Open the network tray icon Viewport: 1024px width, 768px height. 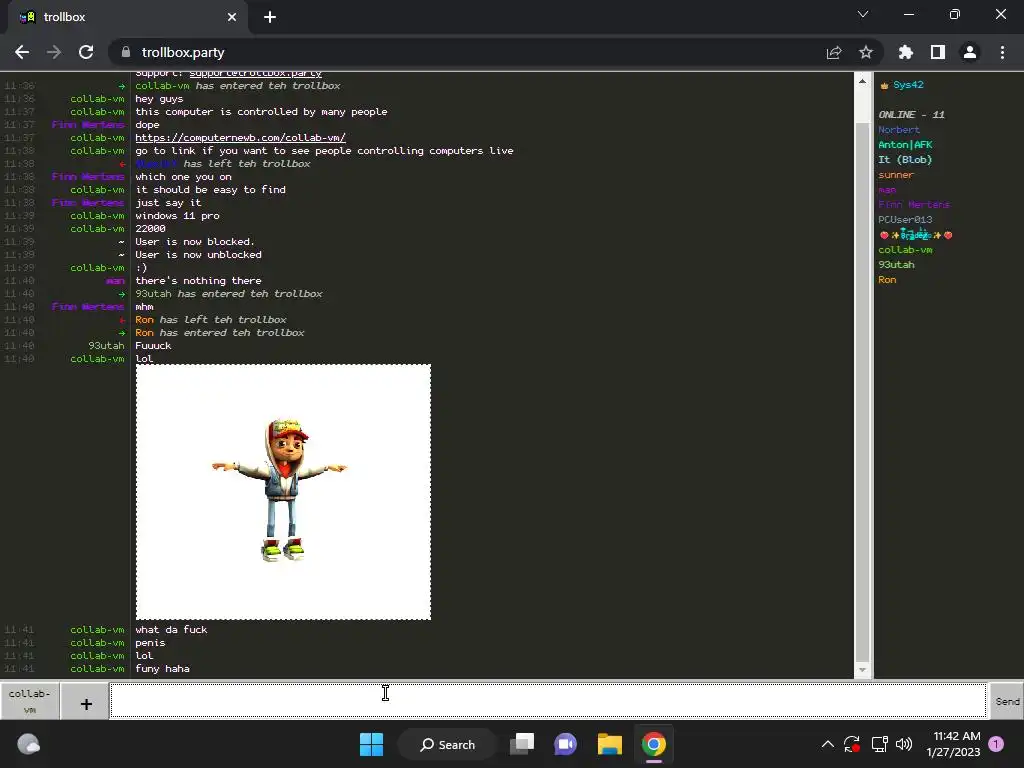(x=879, y=744)
